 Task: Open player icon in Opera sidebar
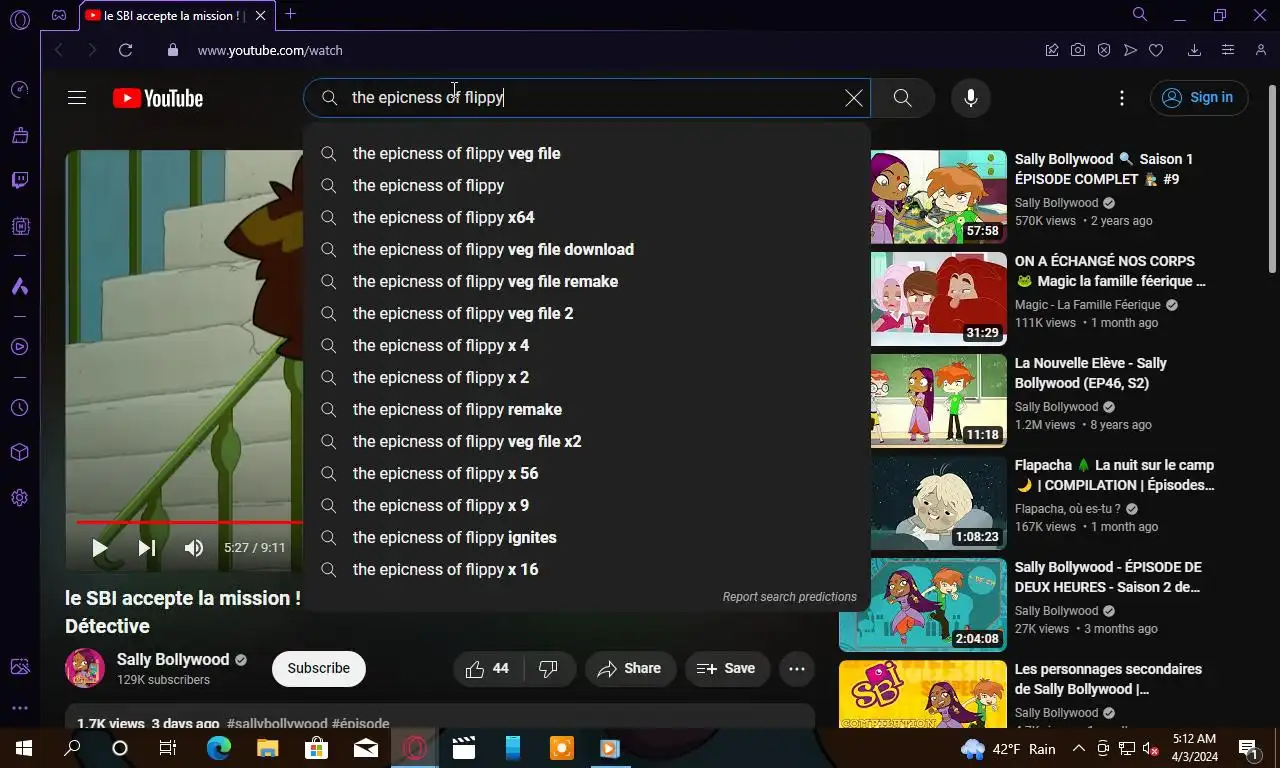tap(20, 347)
